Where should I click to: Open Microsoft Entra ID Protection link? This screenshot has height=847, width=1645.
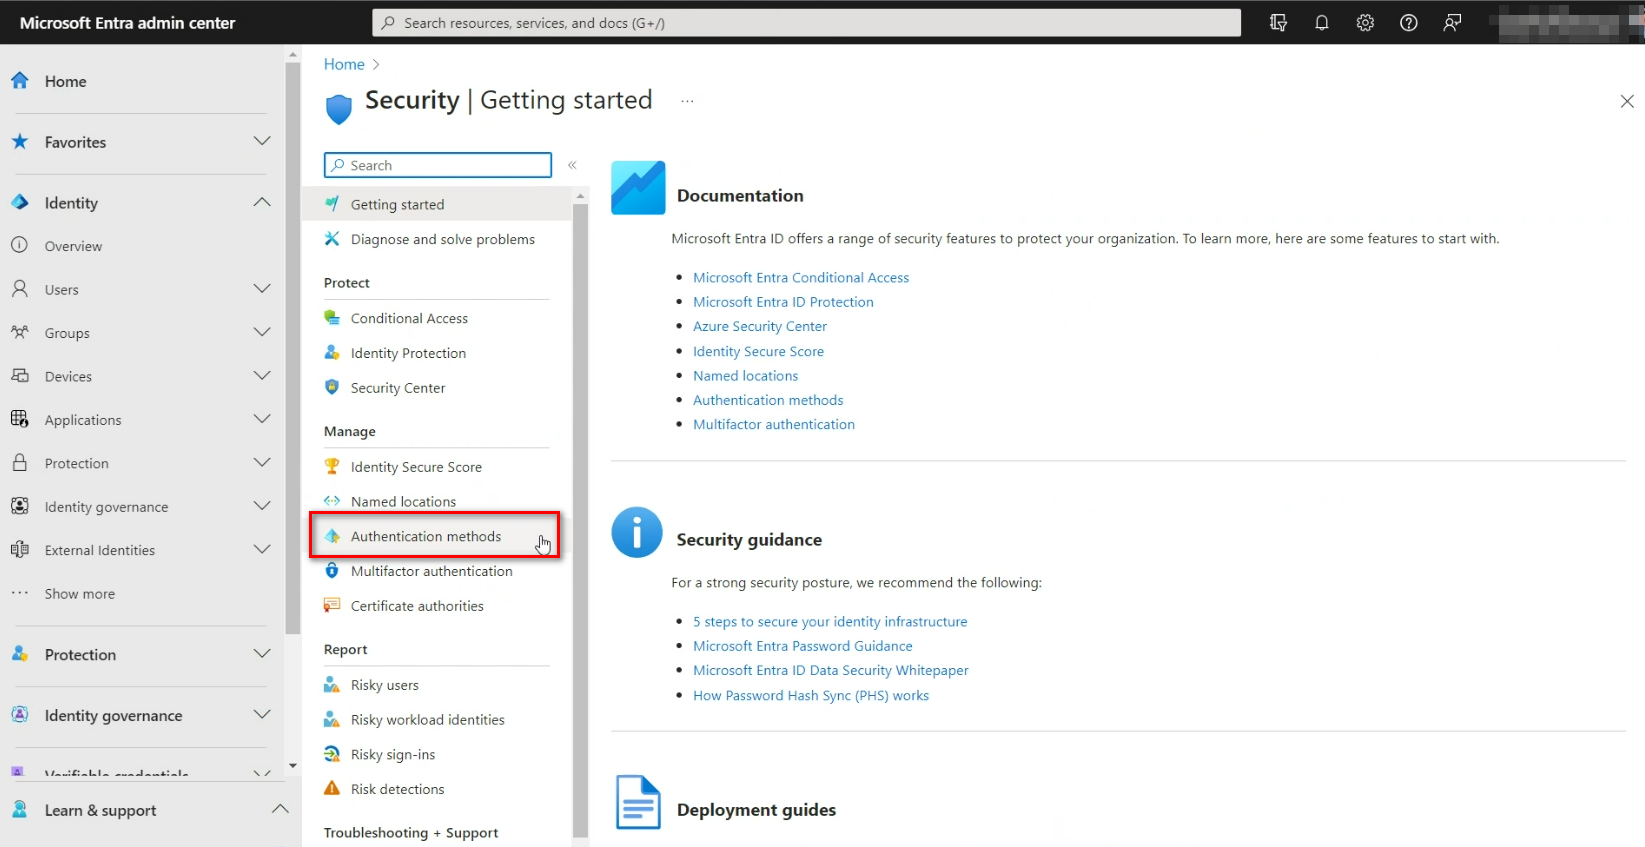coord(783,302)
